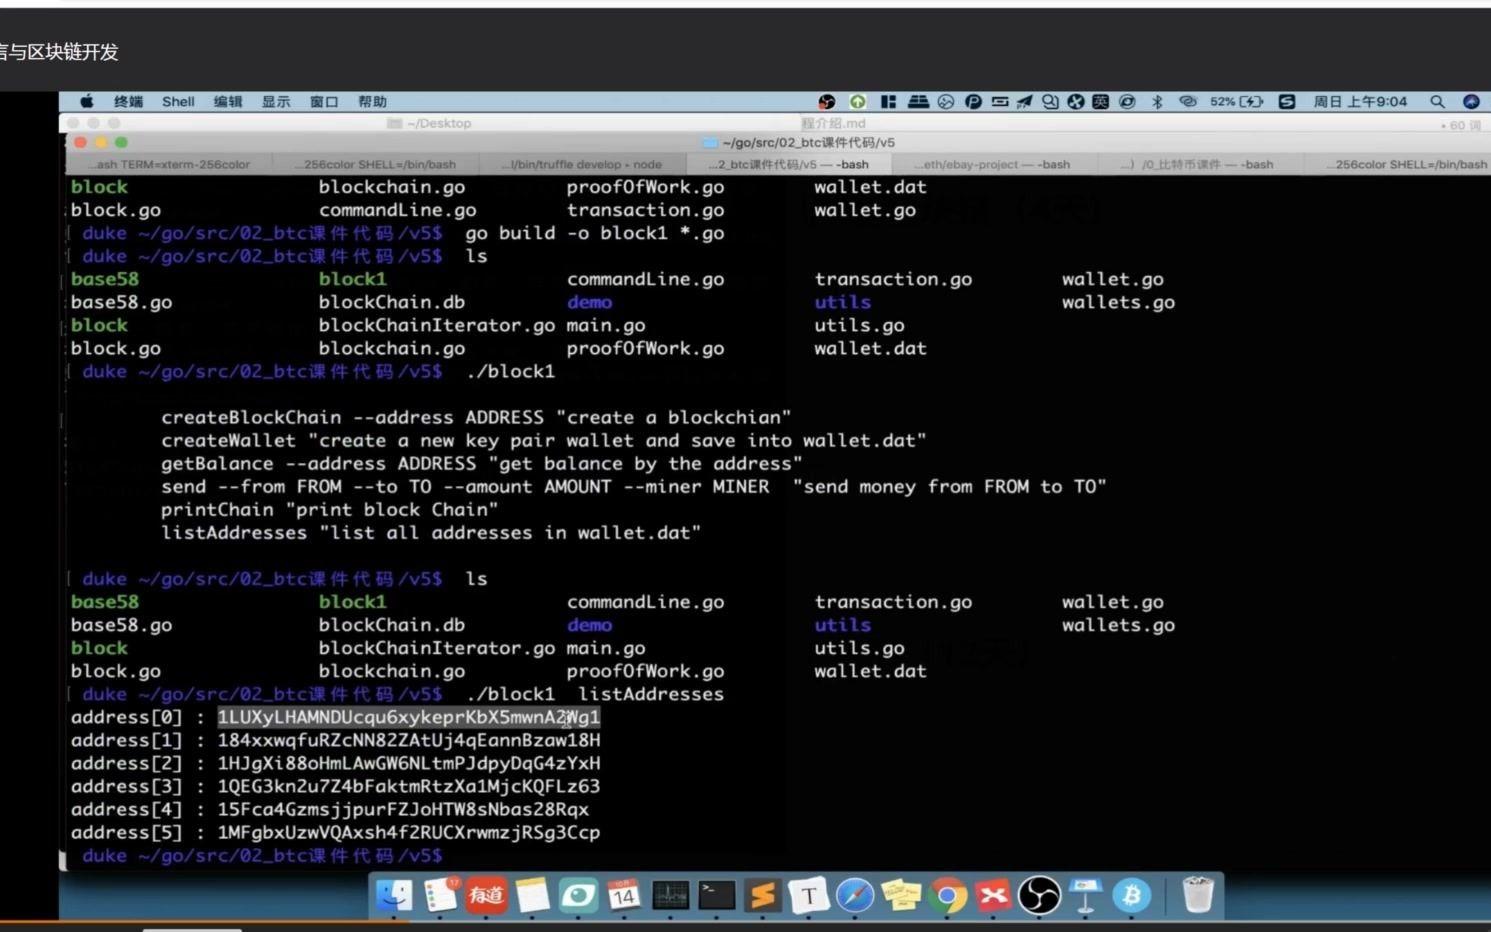This screenshot has height=932, width=1491.
Task: Open the 帮助 menu
Action: tap(372, 101)
